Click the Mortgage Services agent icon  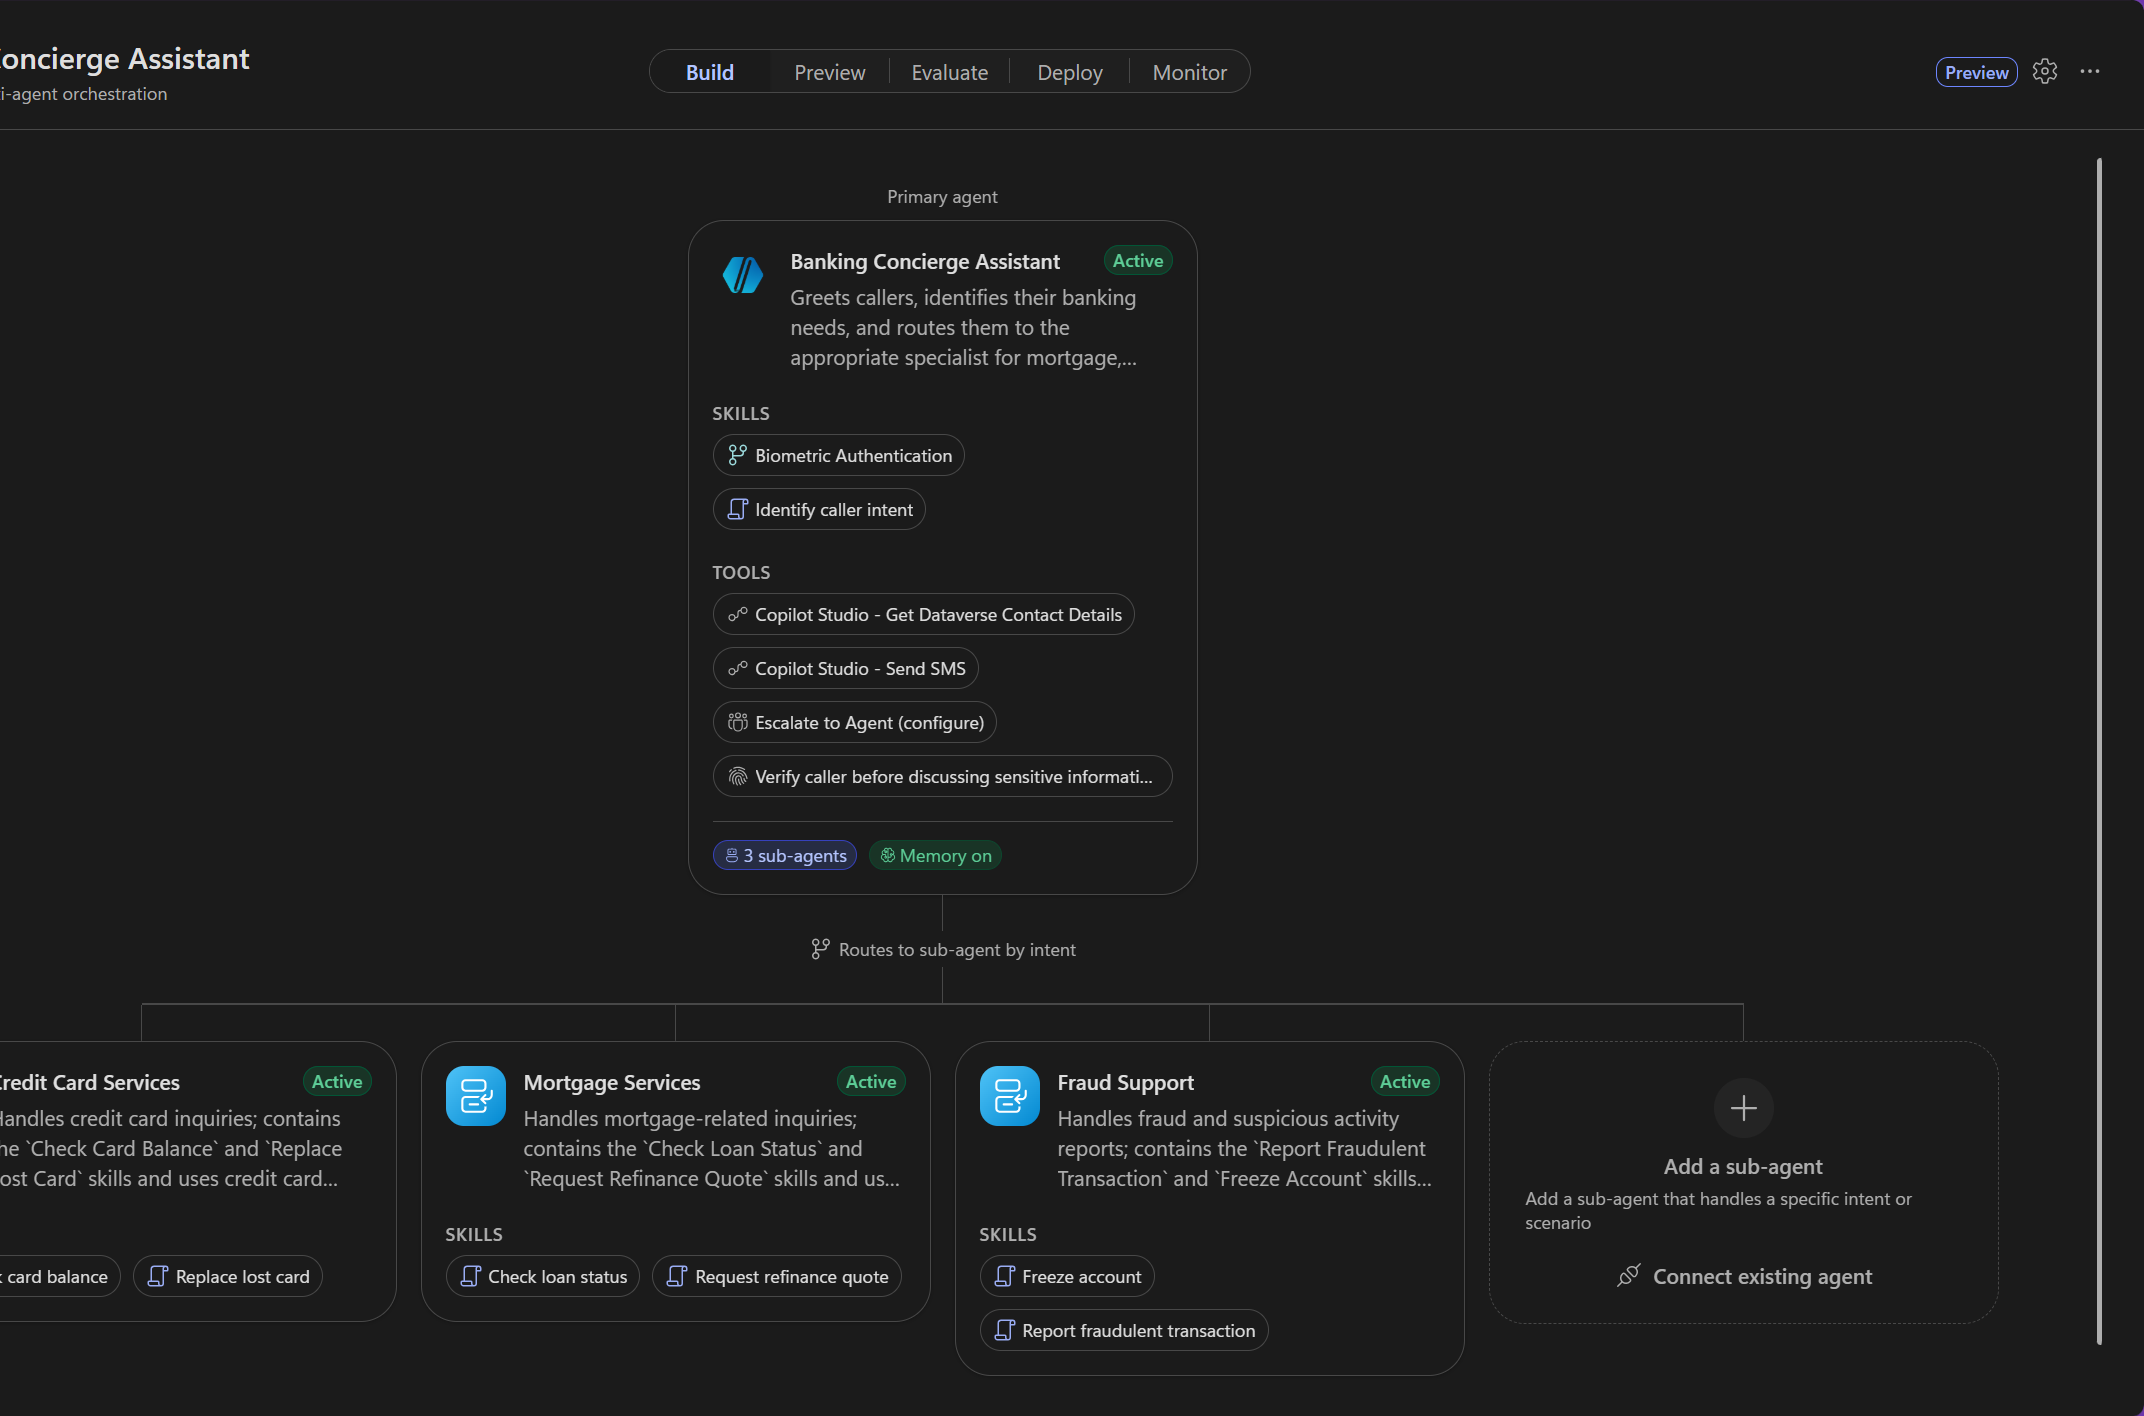pyautogui.click(x=476, y=1096)
